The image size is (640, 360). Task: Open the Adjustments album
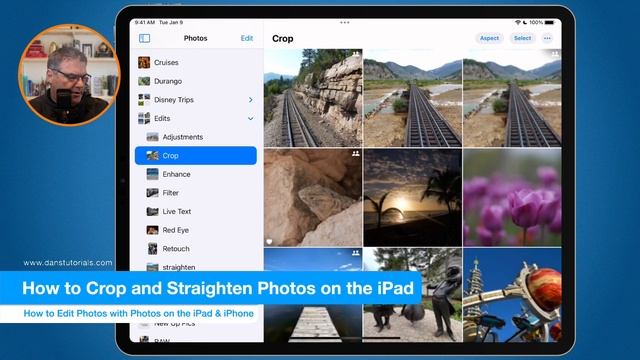(196, 137)
